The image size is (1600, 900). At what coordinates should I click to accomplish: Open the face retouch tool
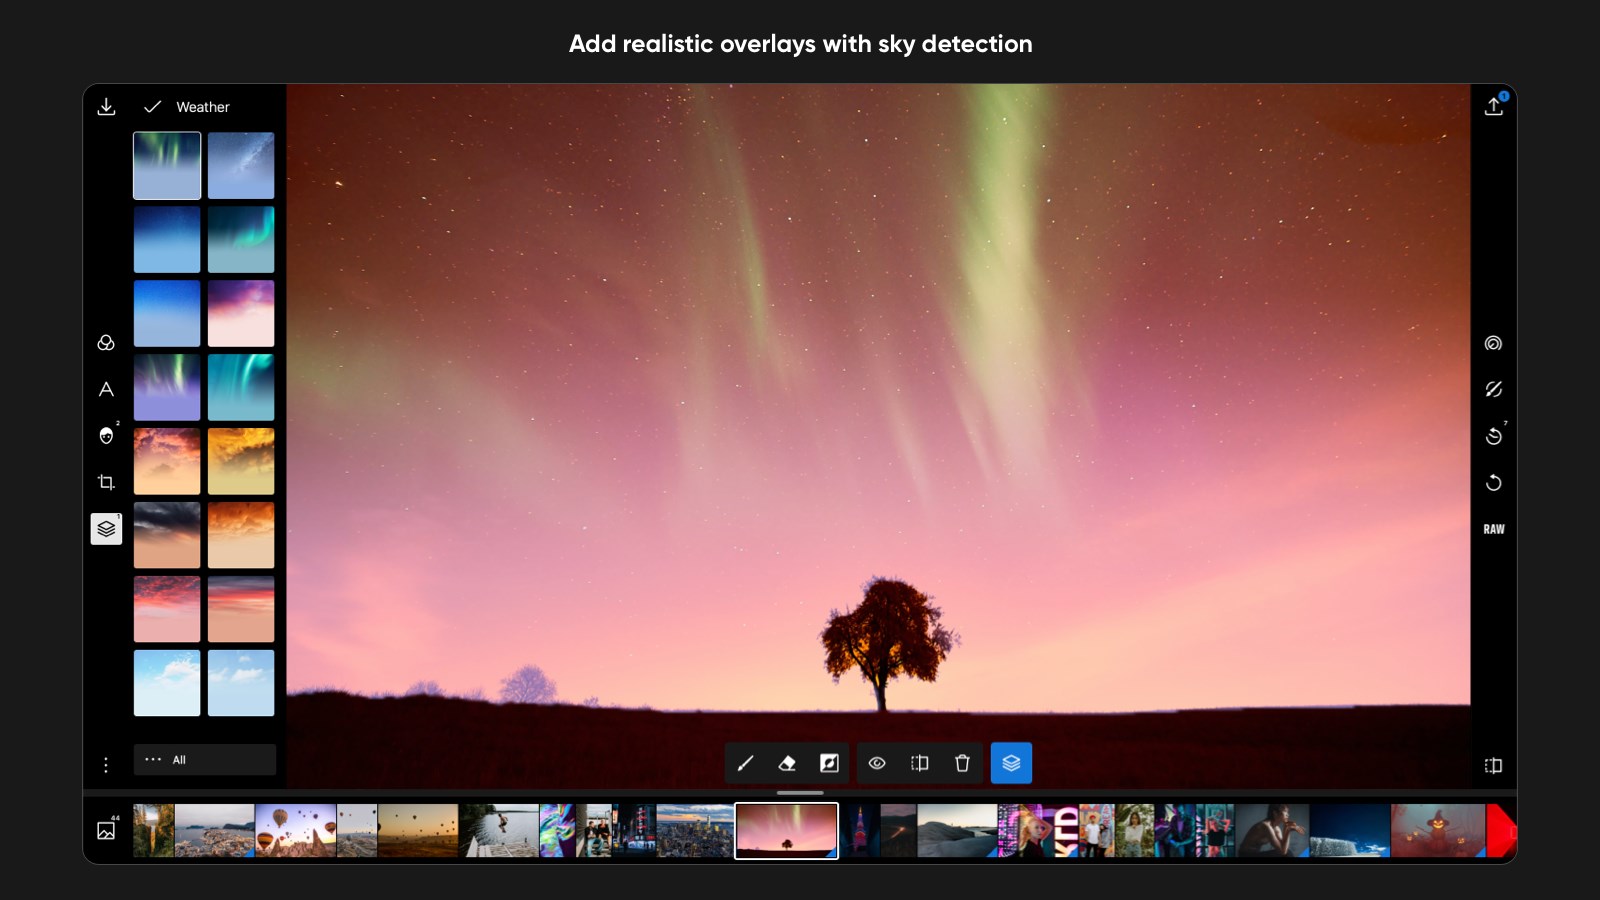[106, 435]
